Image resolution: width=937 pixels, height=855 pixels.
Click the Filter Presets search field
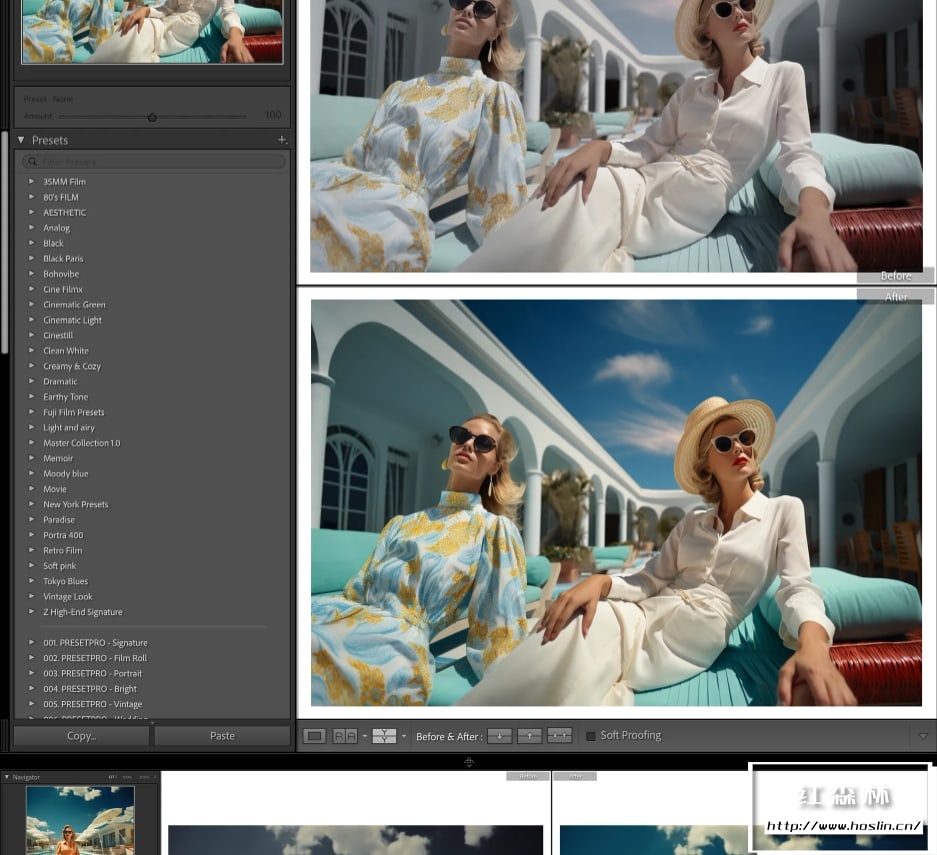[x=154, y=161]
